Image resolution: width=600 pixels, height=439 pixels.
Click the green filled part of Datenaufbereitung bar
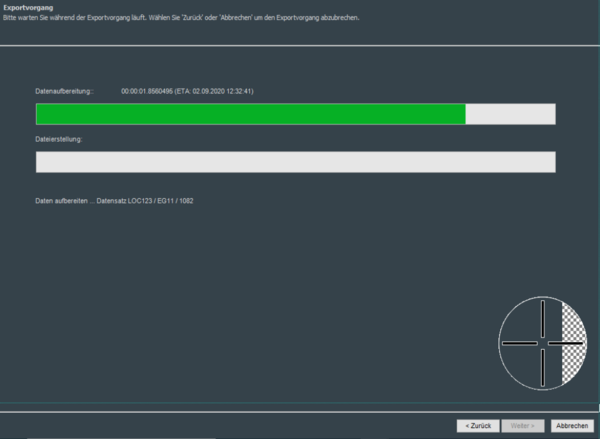(x=250, y=114)
